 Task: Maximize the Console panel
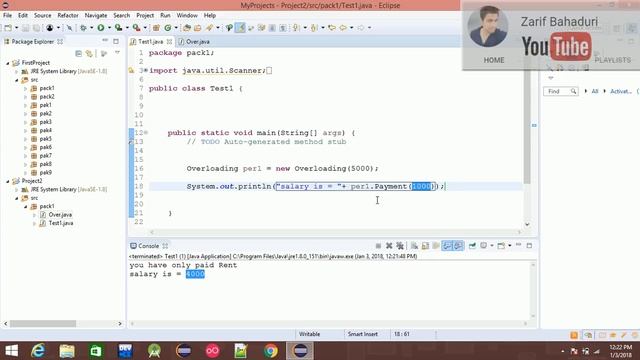click(x=529, y=245)
